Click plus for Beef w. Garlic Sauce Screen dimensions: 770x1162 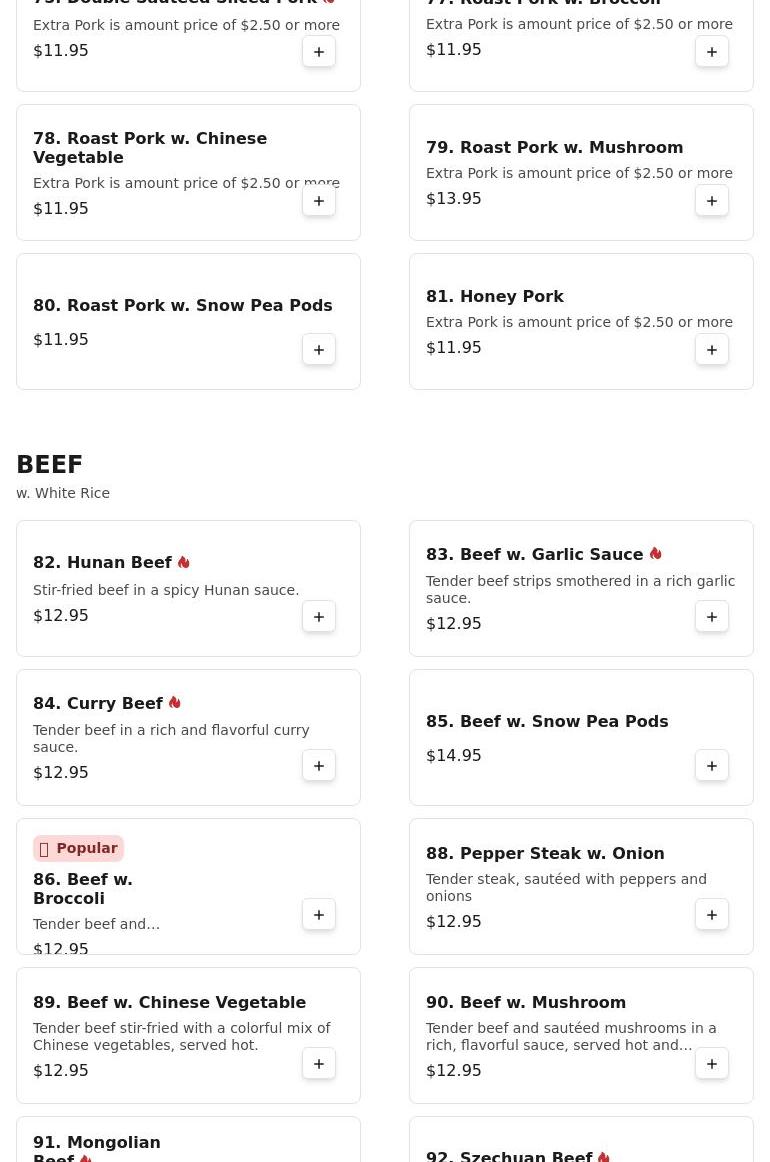point(712,617)
